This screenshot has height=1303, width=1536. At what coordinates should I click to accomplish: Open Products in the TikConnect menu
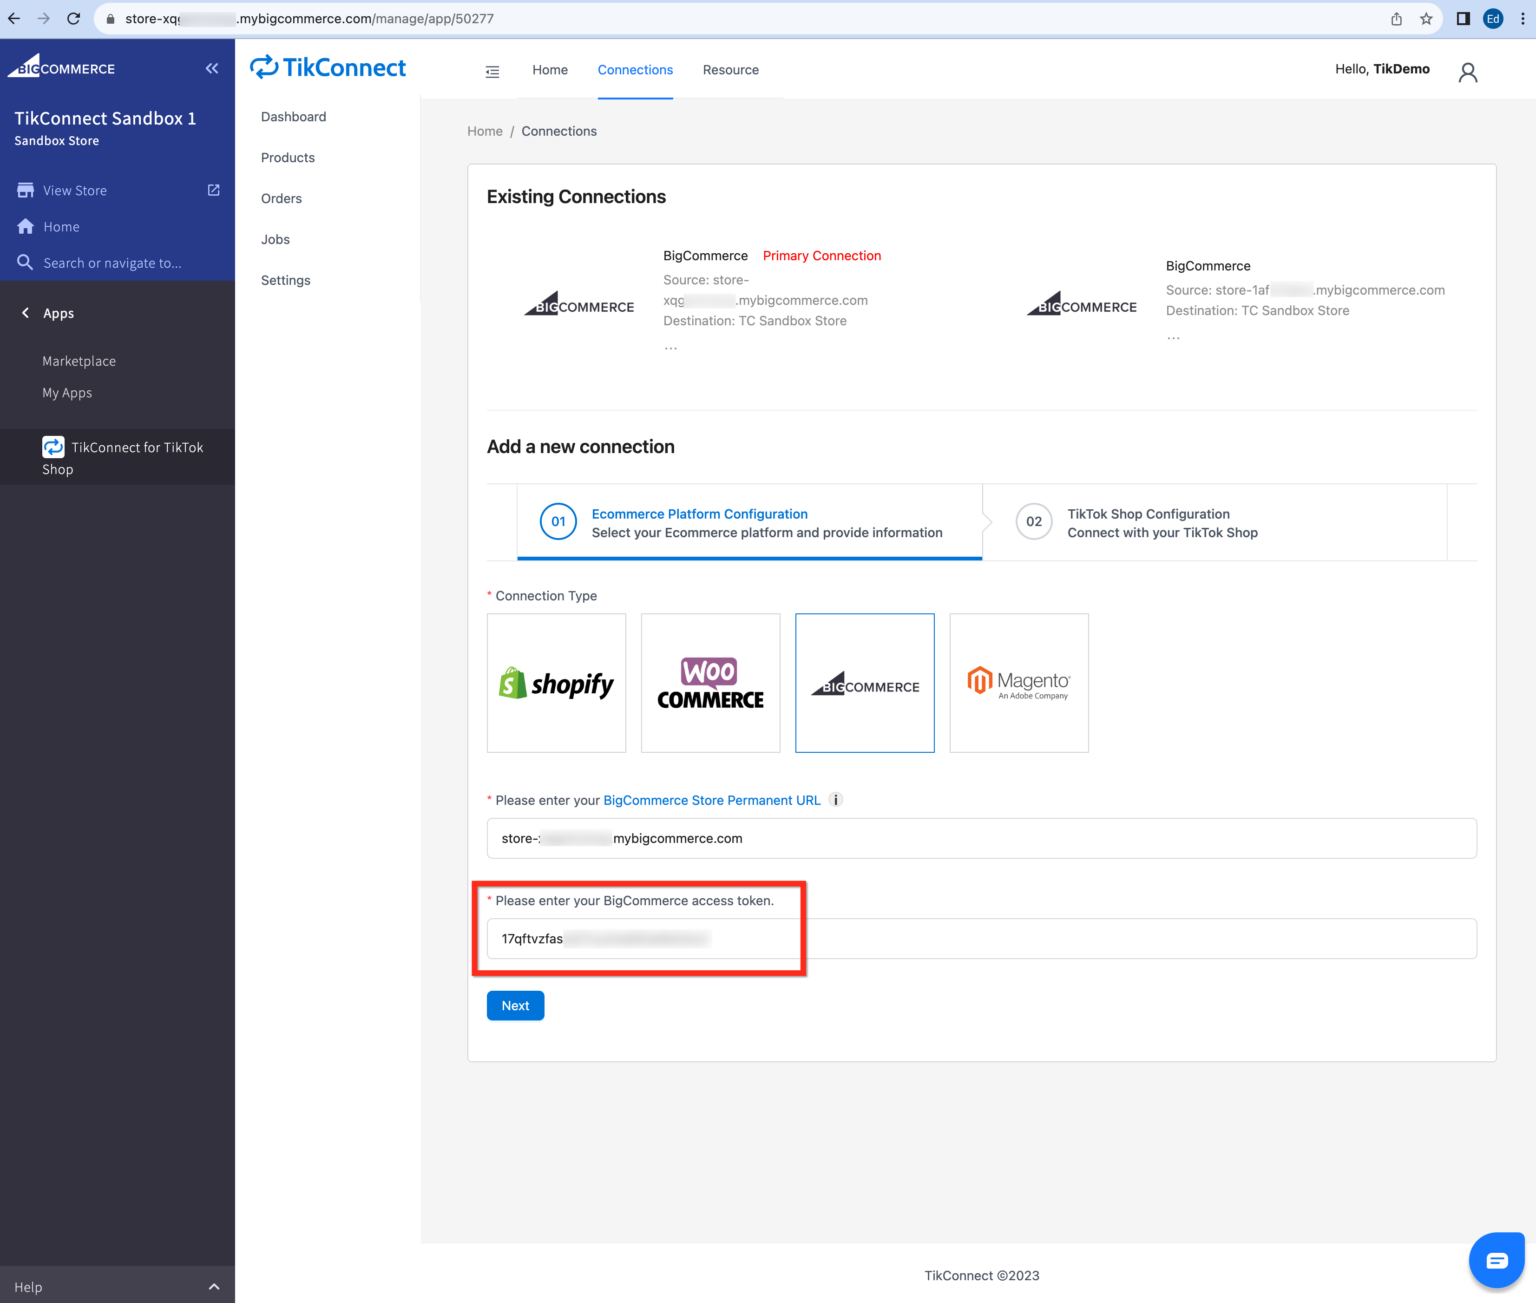pyautogui.click(x=288, y=158)
